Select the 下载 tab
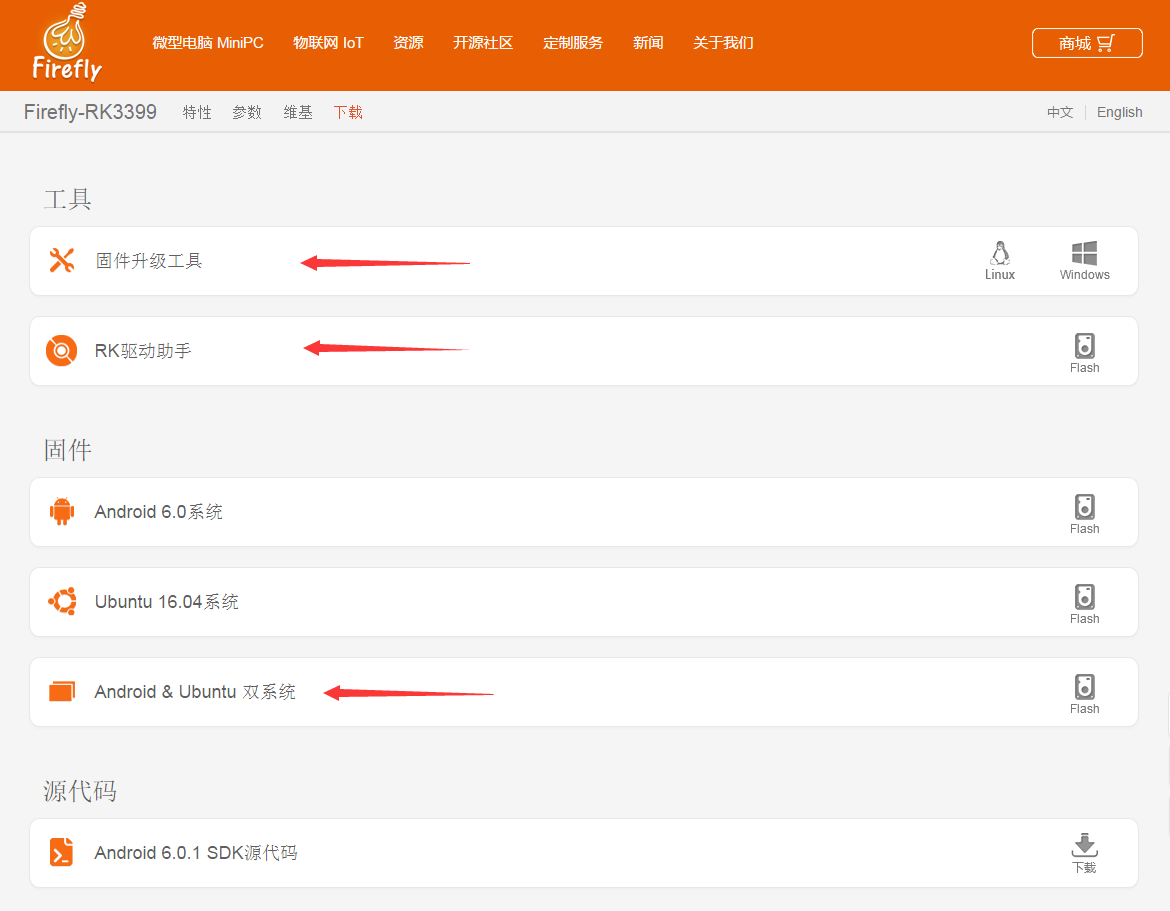Image resolution: width=1170 pixels, height=911 pixels. (348, 113)
